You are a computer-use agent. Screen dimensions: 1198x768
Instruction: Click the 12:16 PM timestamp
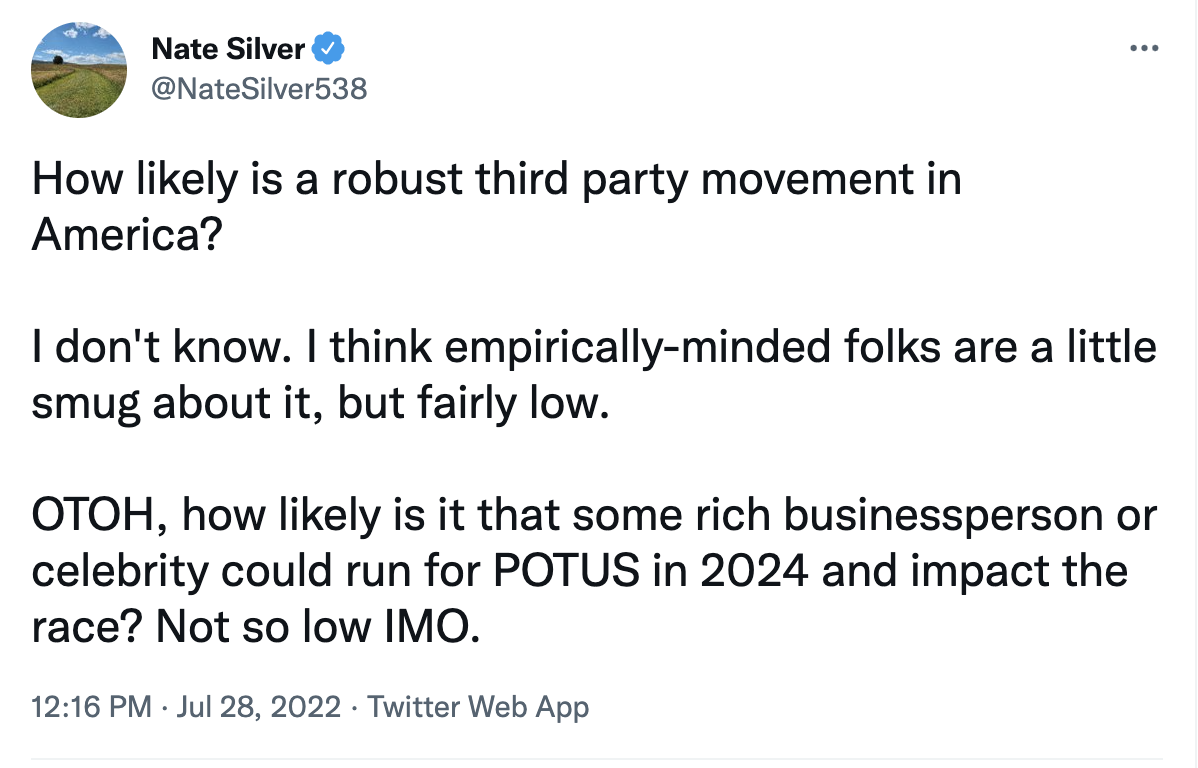(91, 707)
